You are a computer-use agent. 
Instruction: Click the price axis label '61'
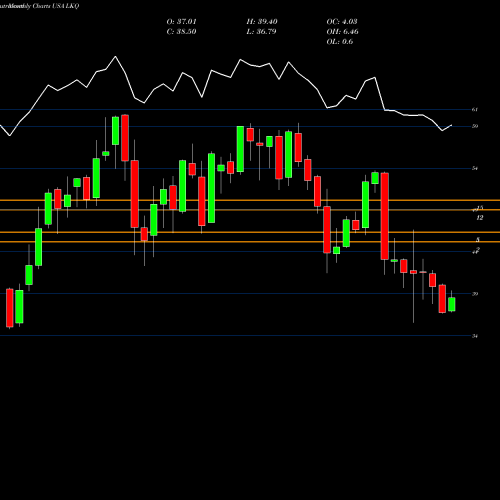[475, 109]
